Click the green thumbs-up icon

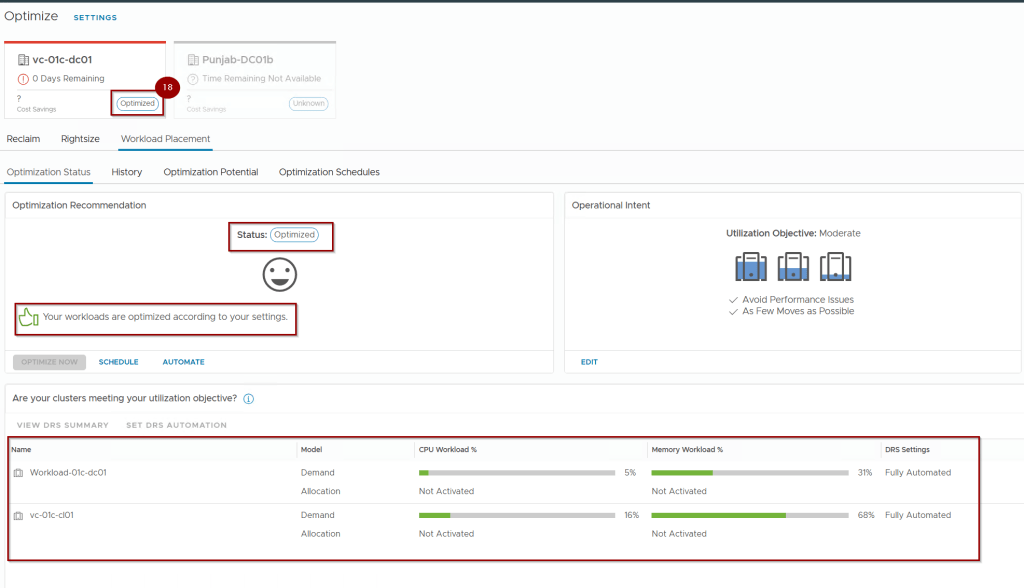(27, 318)
